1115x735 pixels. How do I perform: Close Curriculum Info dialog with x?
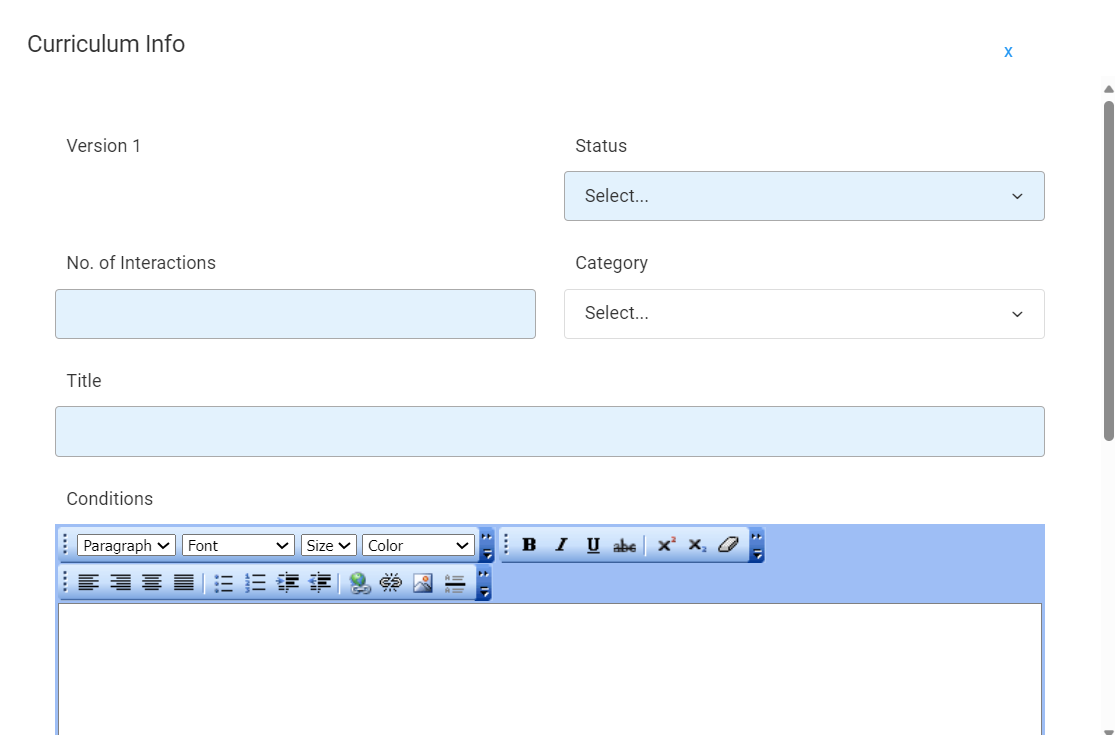click(x=1008, y=52)
